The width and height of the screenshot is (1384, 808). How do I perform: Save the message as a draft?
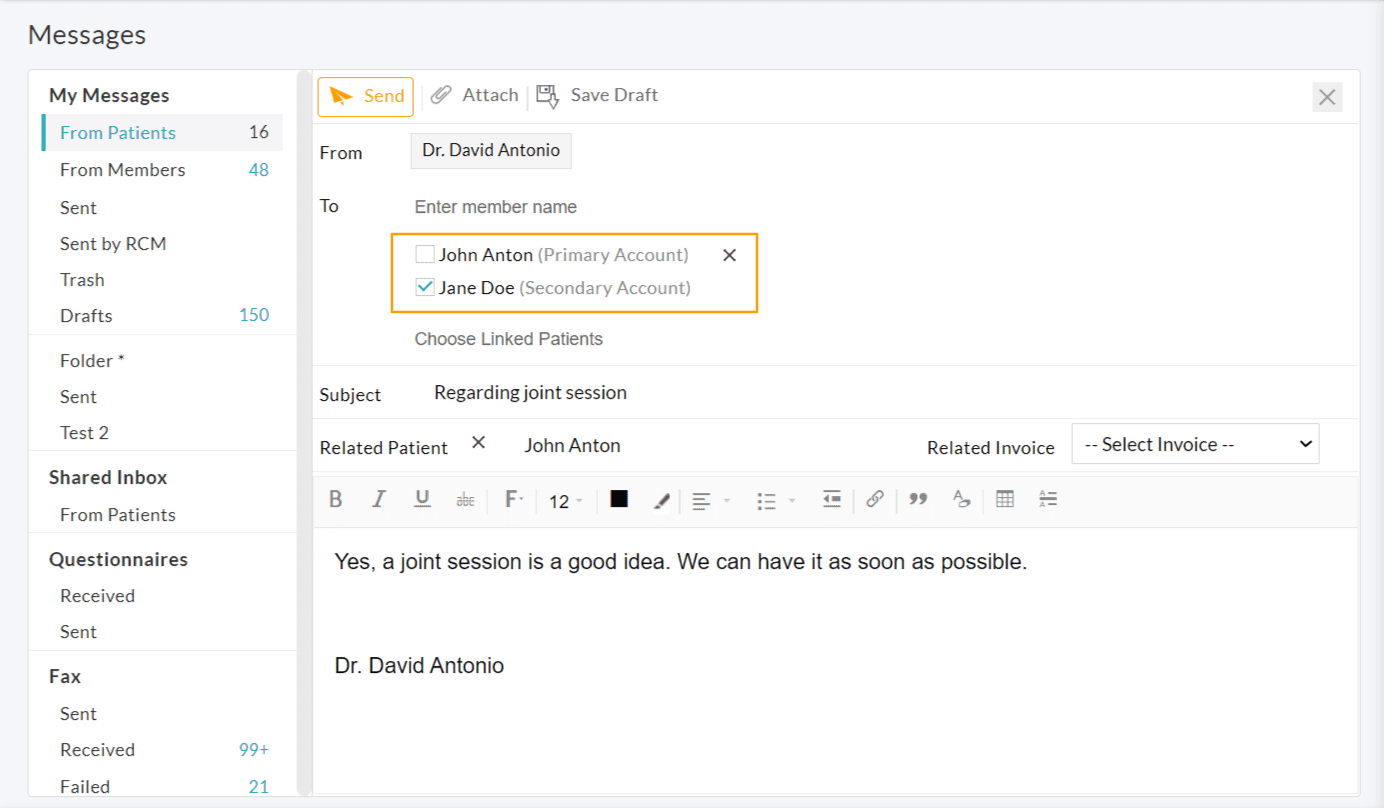point(596,95)
